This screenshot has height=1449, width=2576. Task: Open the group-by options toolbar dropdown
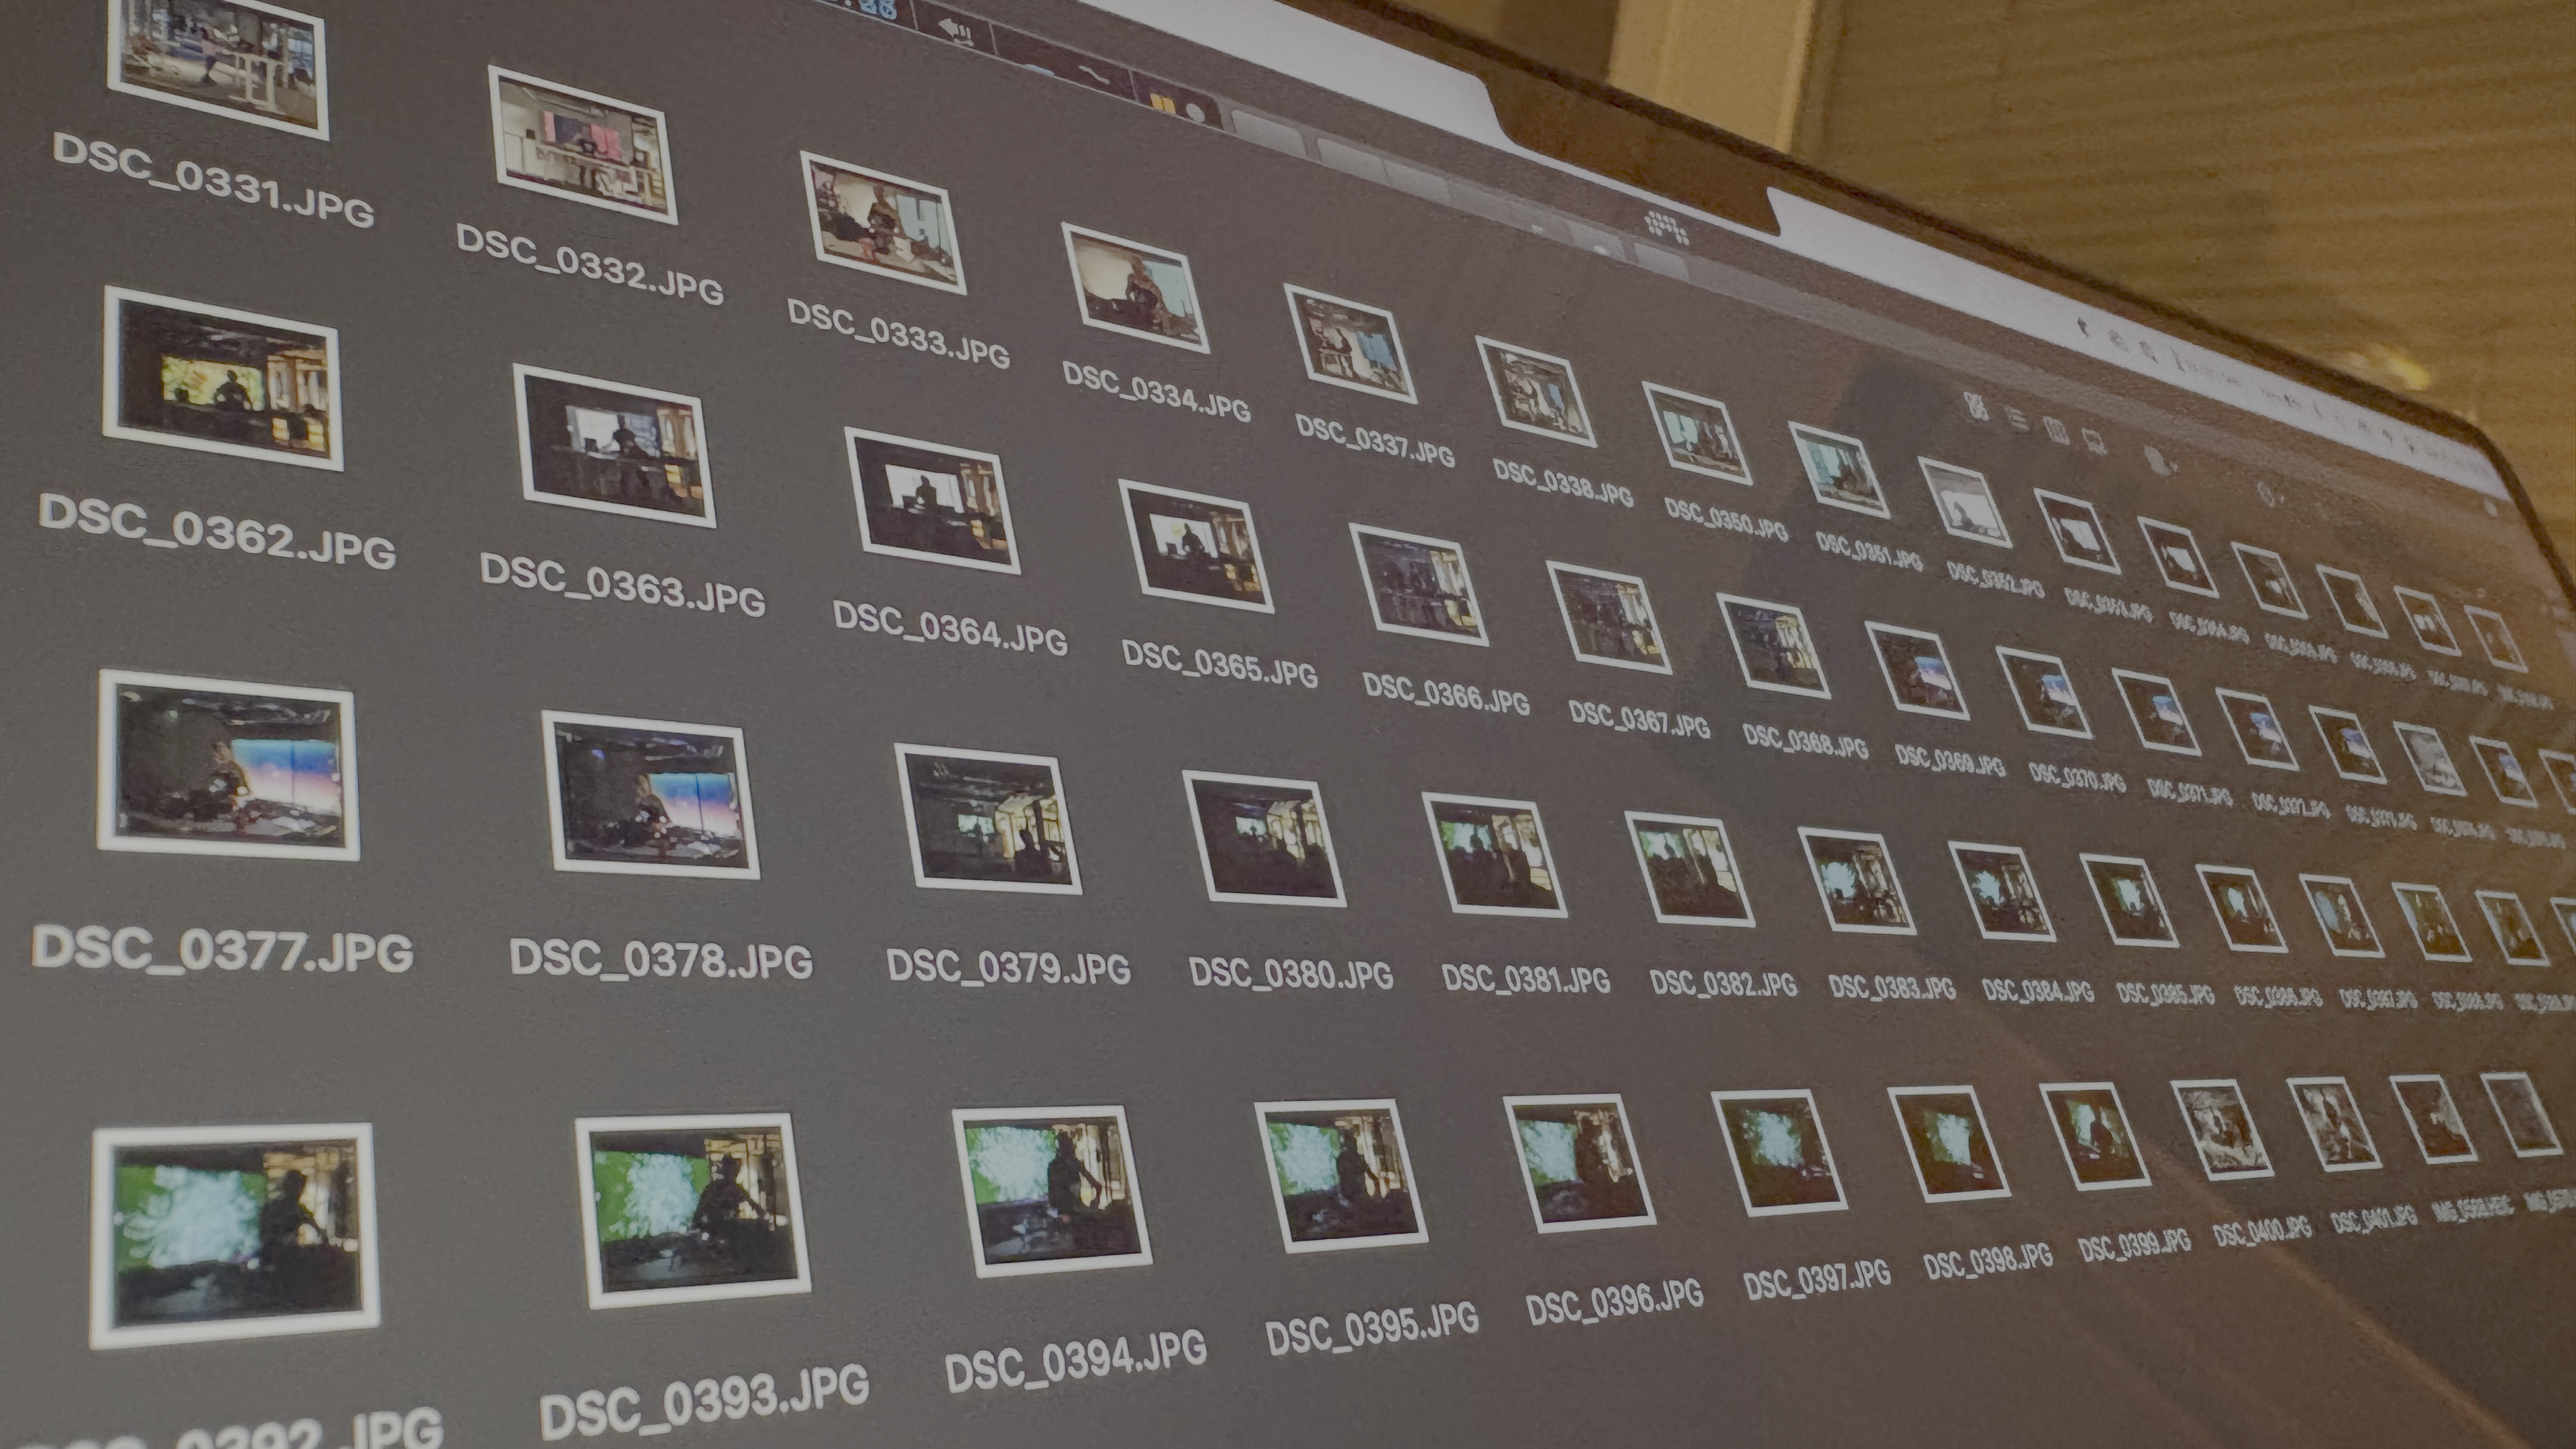click(x=2161, y=462)
